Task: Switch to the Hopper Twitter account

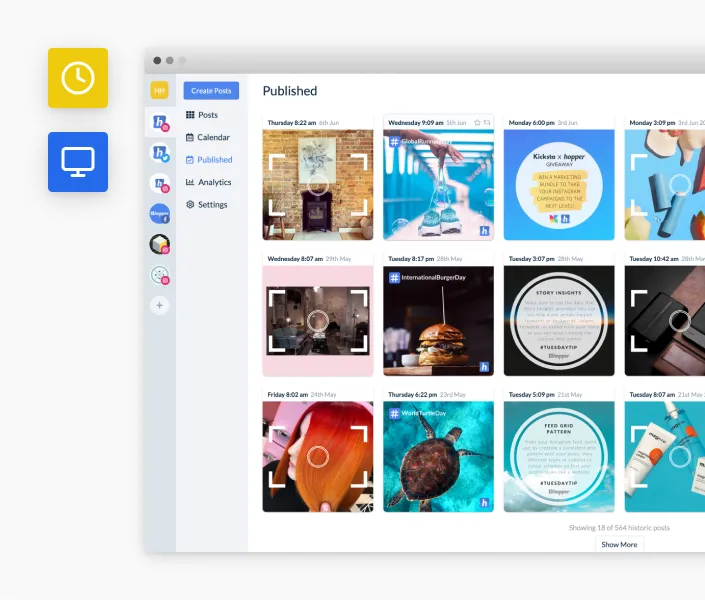Action: point(160,153)
